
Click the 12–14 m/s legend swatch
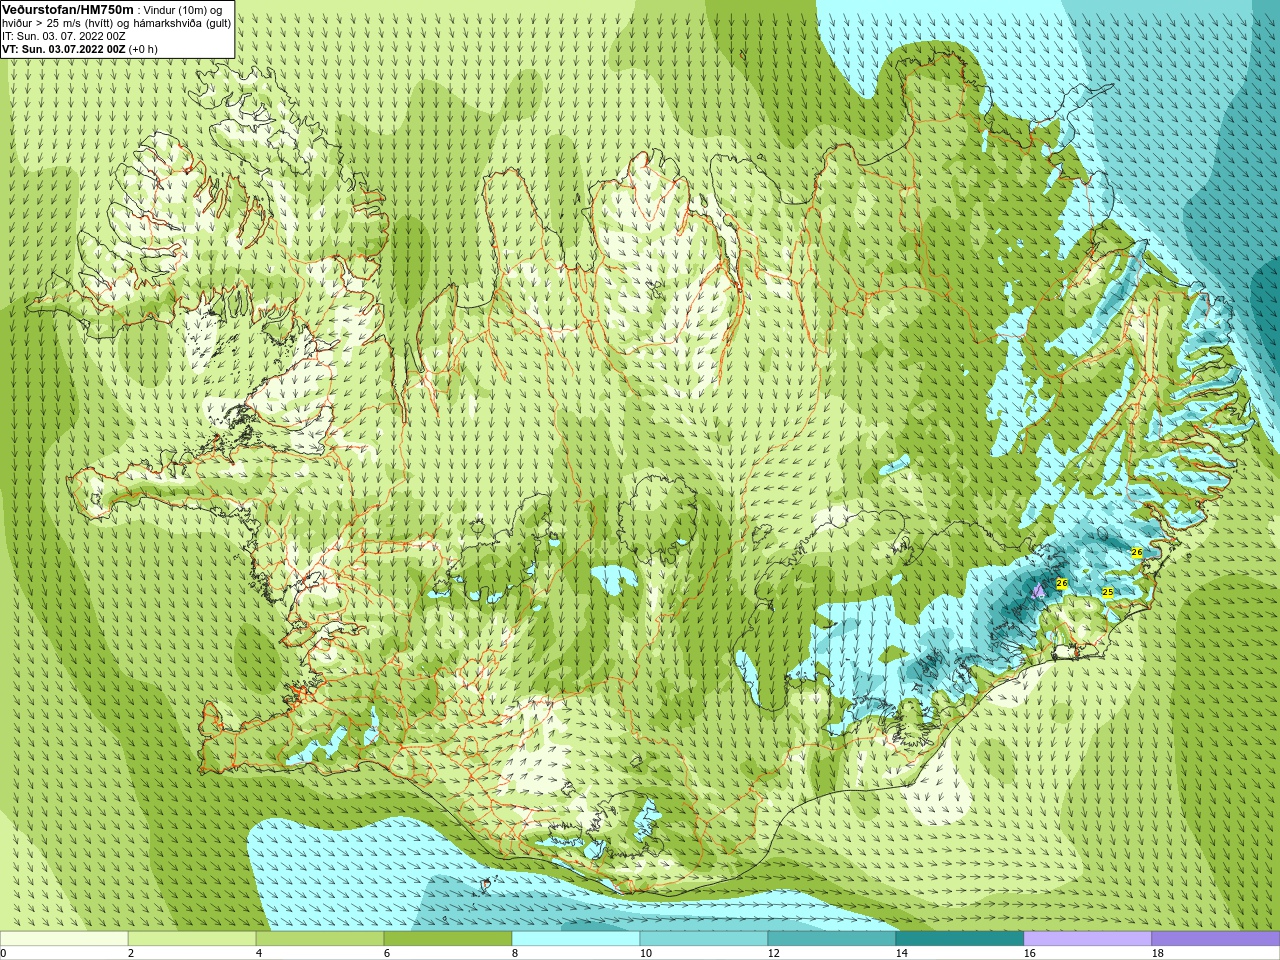[832, 939]
